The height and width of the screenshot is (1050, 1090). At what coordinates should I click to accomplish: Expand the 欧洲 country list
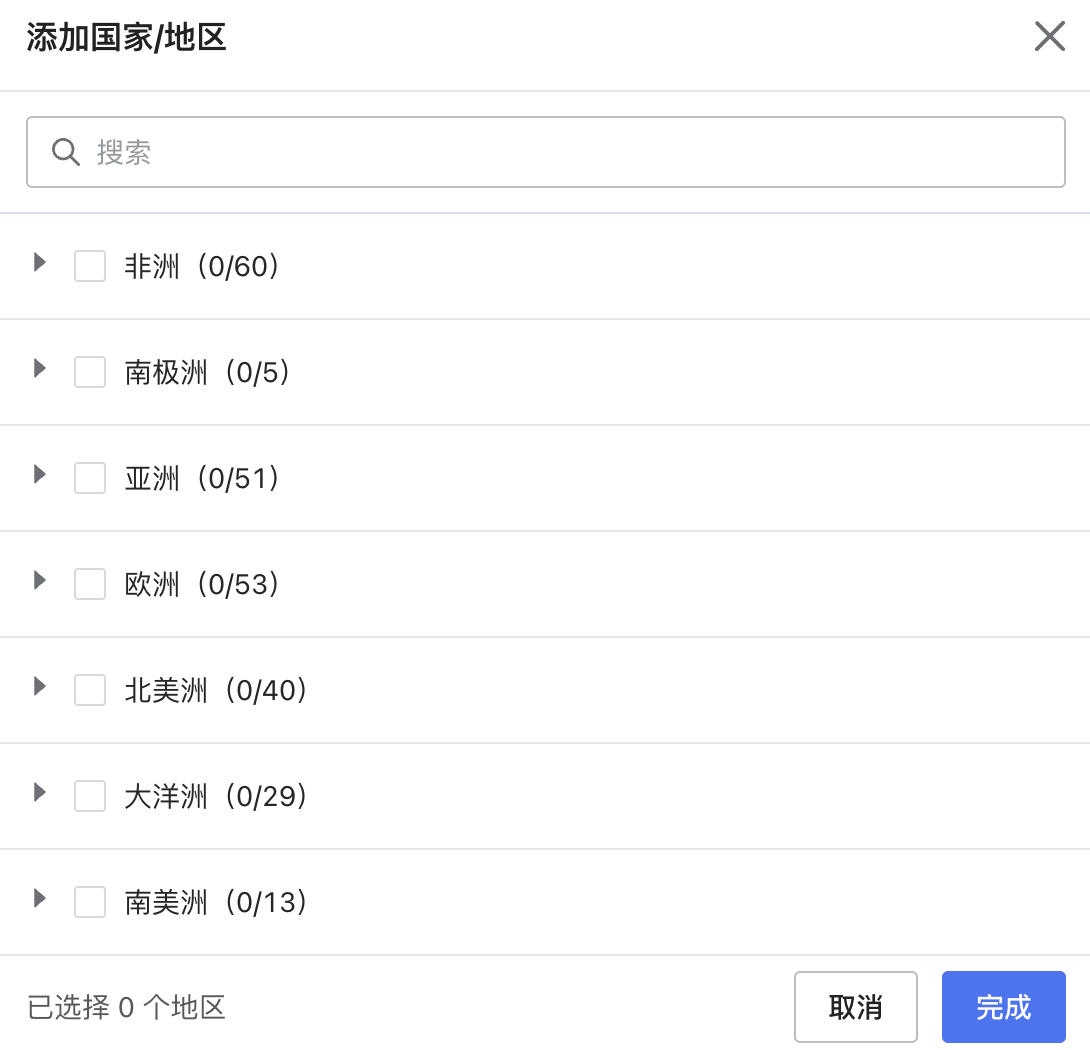pyautogui.click(x=39, y=580)
